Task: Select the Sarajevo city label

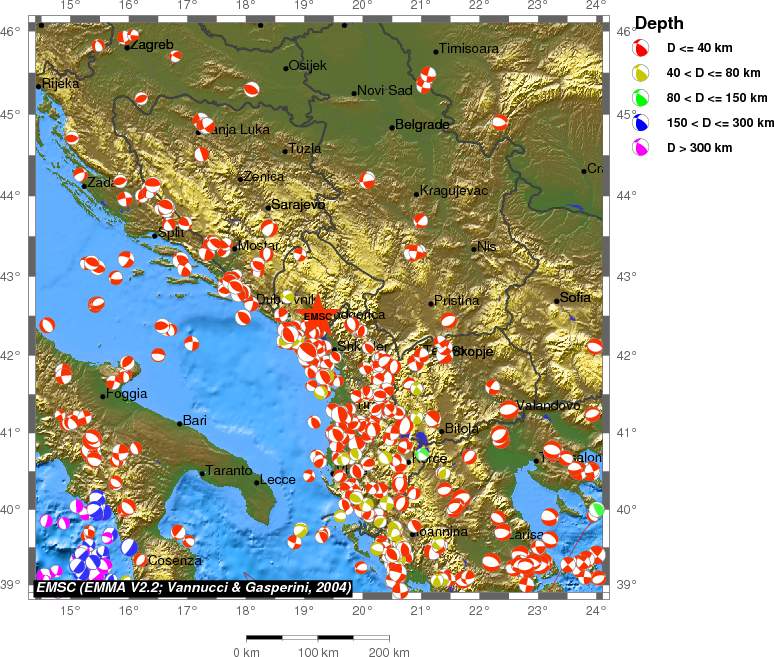Action: (298, 205)
